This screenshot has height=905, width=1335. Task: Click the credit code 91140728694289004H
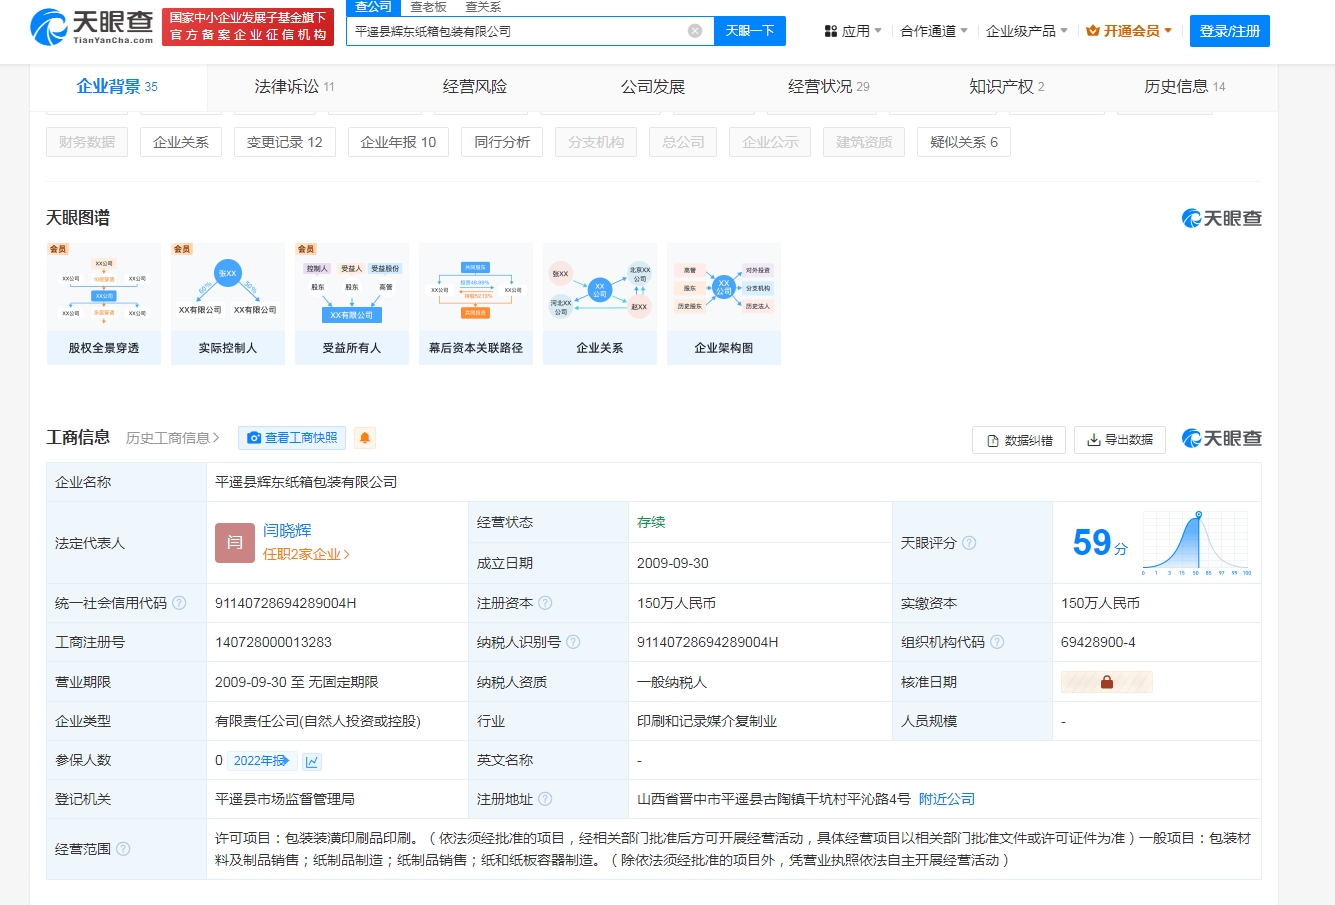tap(286, 603)
